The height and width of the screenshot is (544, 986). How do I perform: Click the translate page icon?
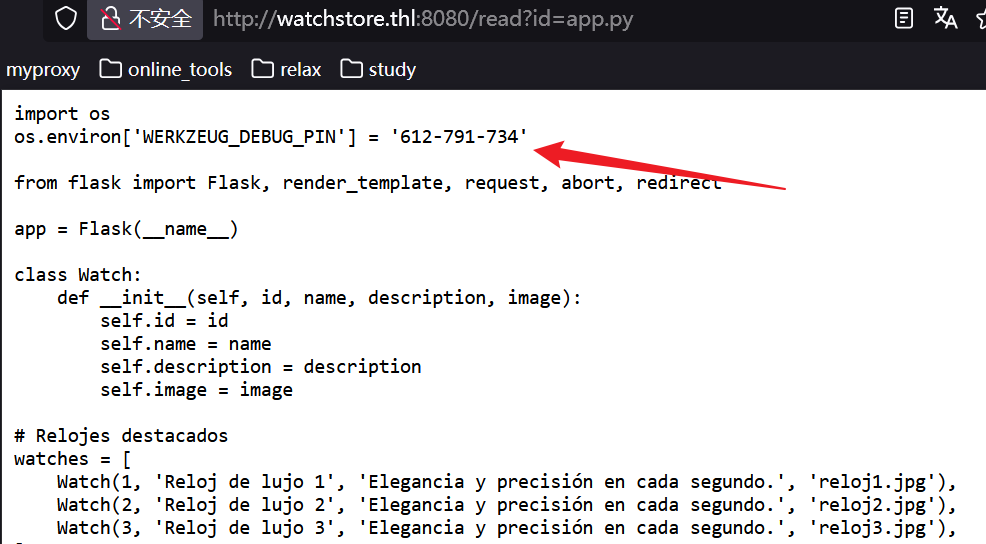(945, 19)
